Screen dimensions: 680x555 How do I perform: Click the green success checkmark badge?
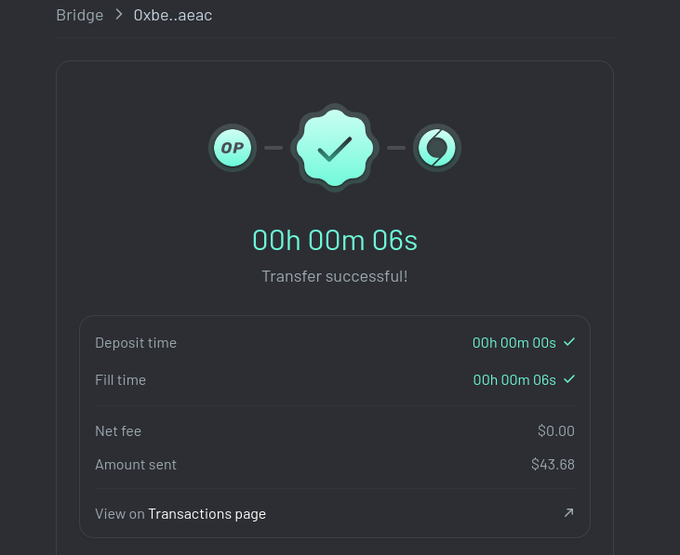(334, 148)
